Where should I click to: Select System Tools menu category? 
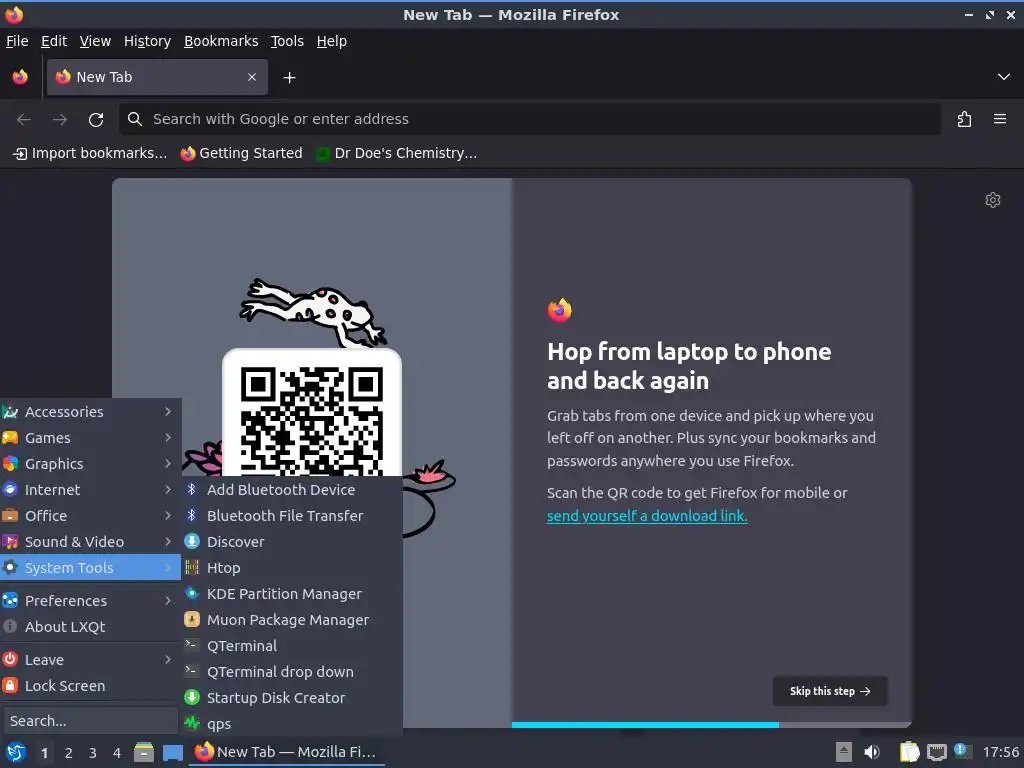coord(90,568)
